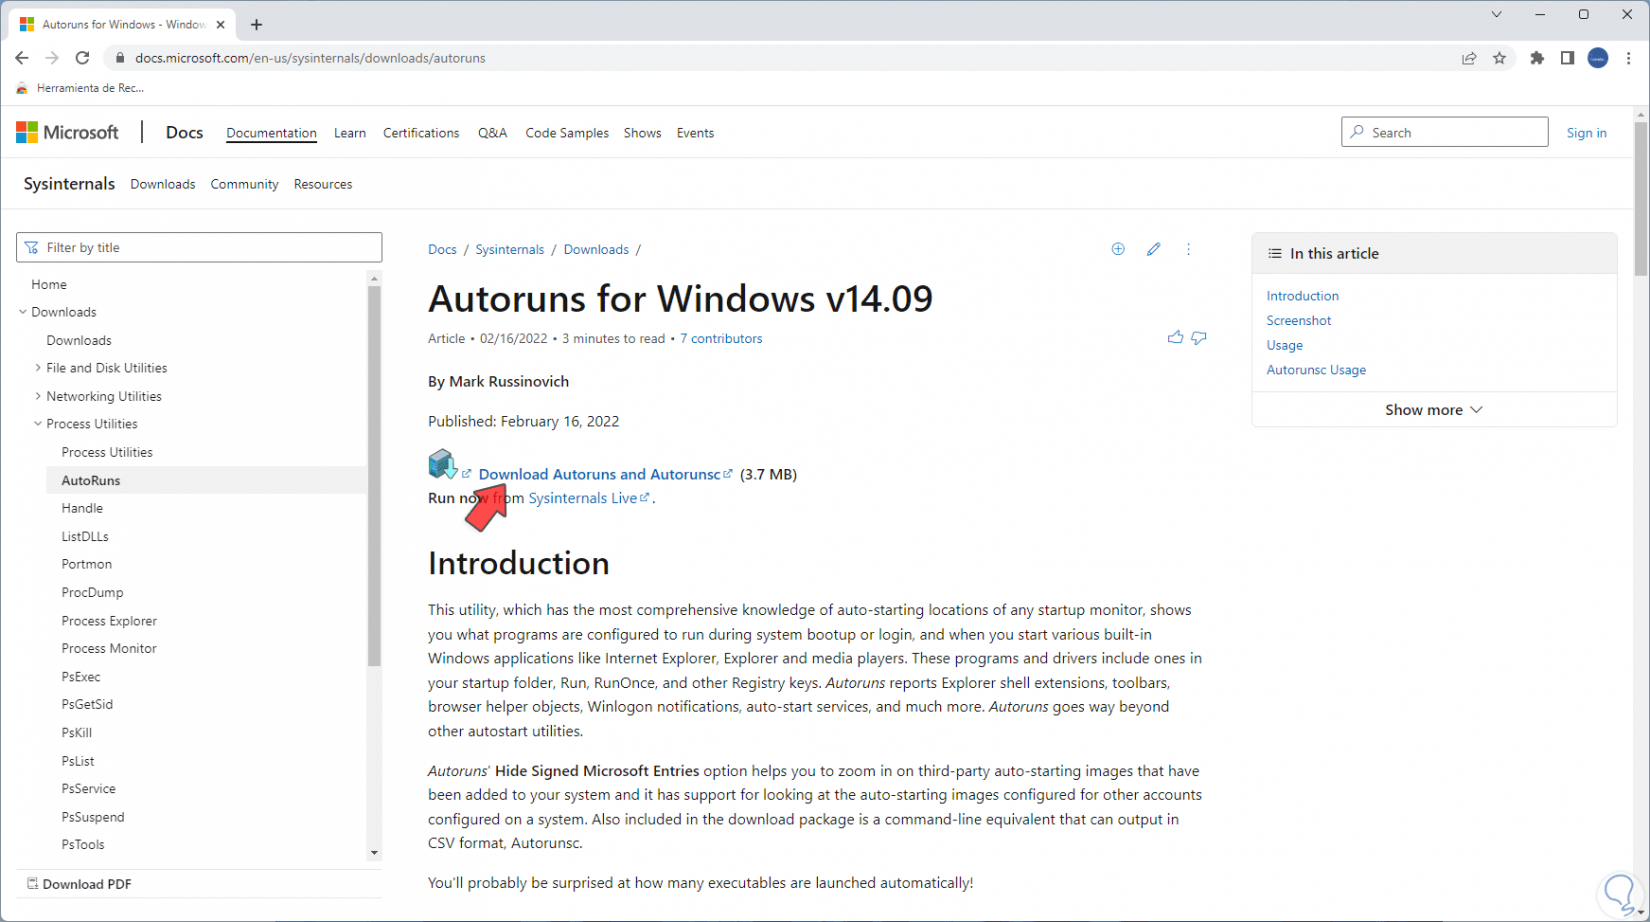Expand the Networking Utilities section
Viewport: 1650px width, 922px height.
click(x=38, y=396)
